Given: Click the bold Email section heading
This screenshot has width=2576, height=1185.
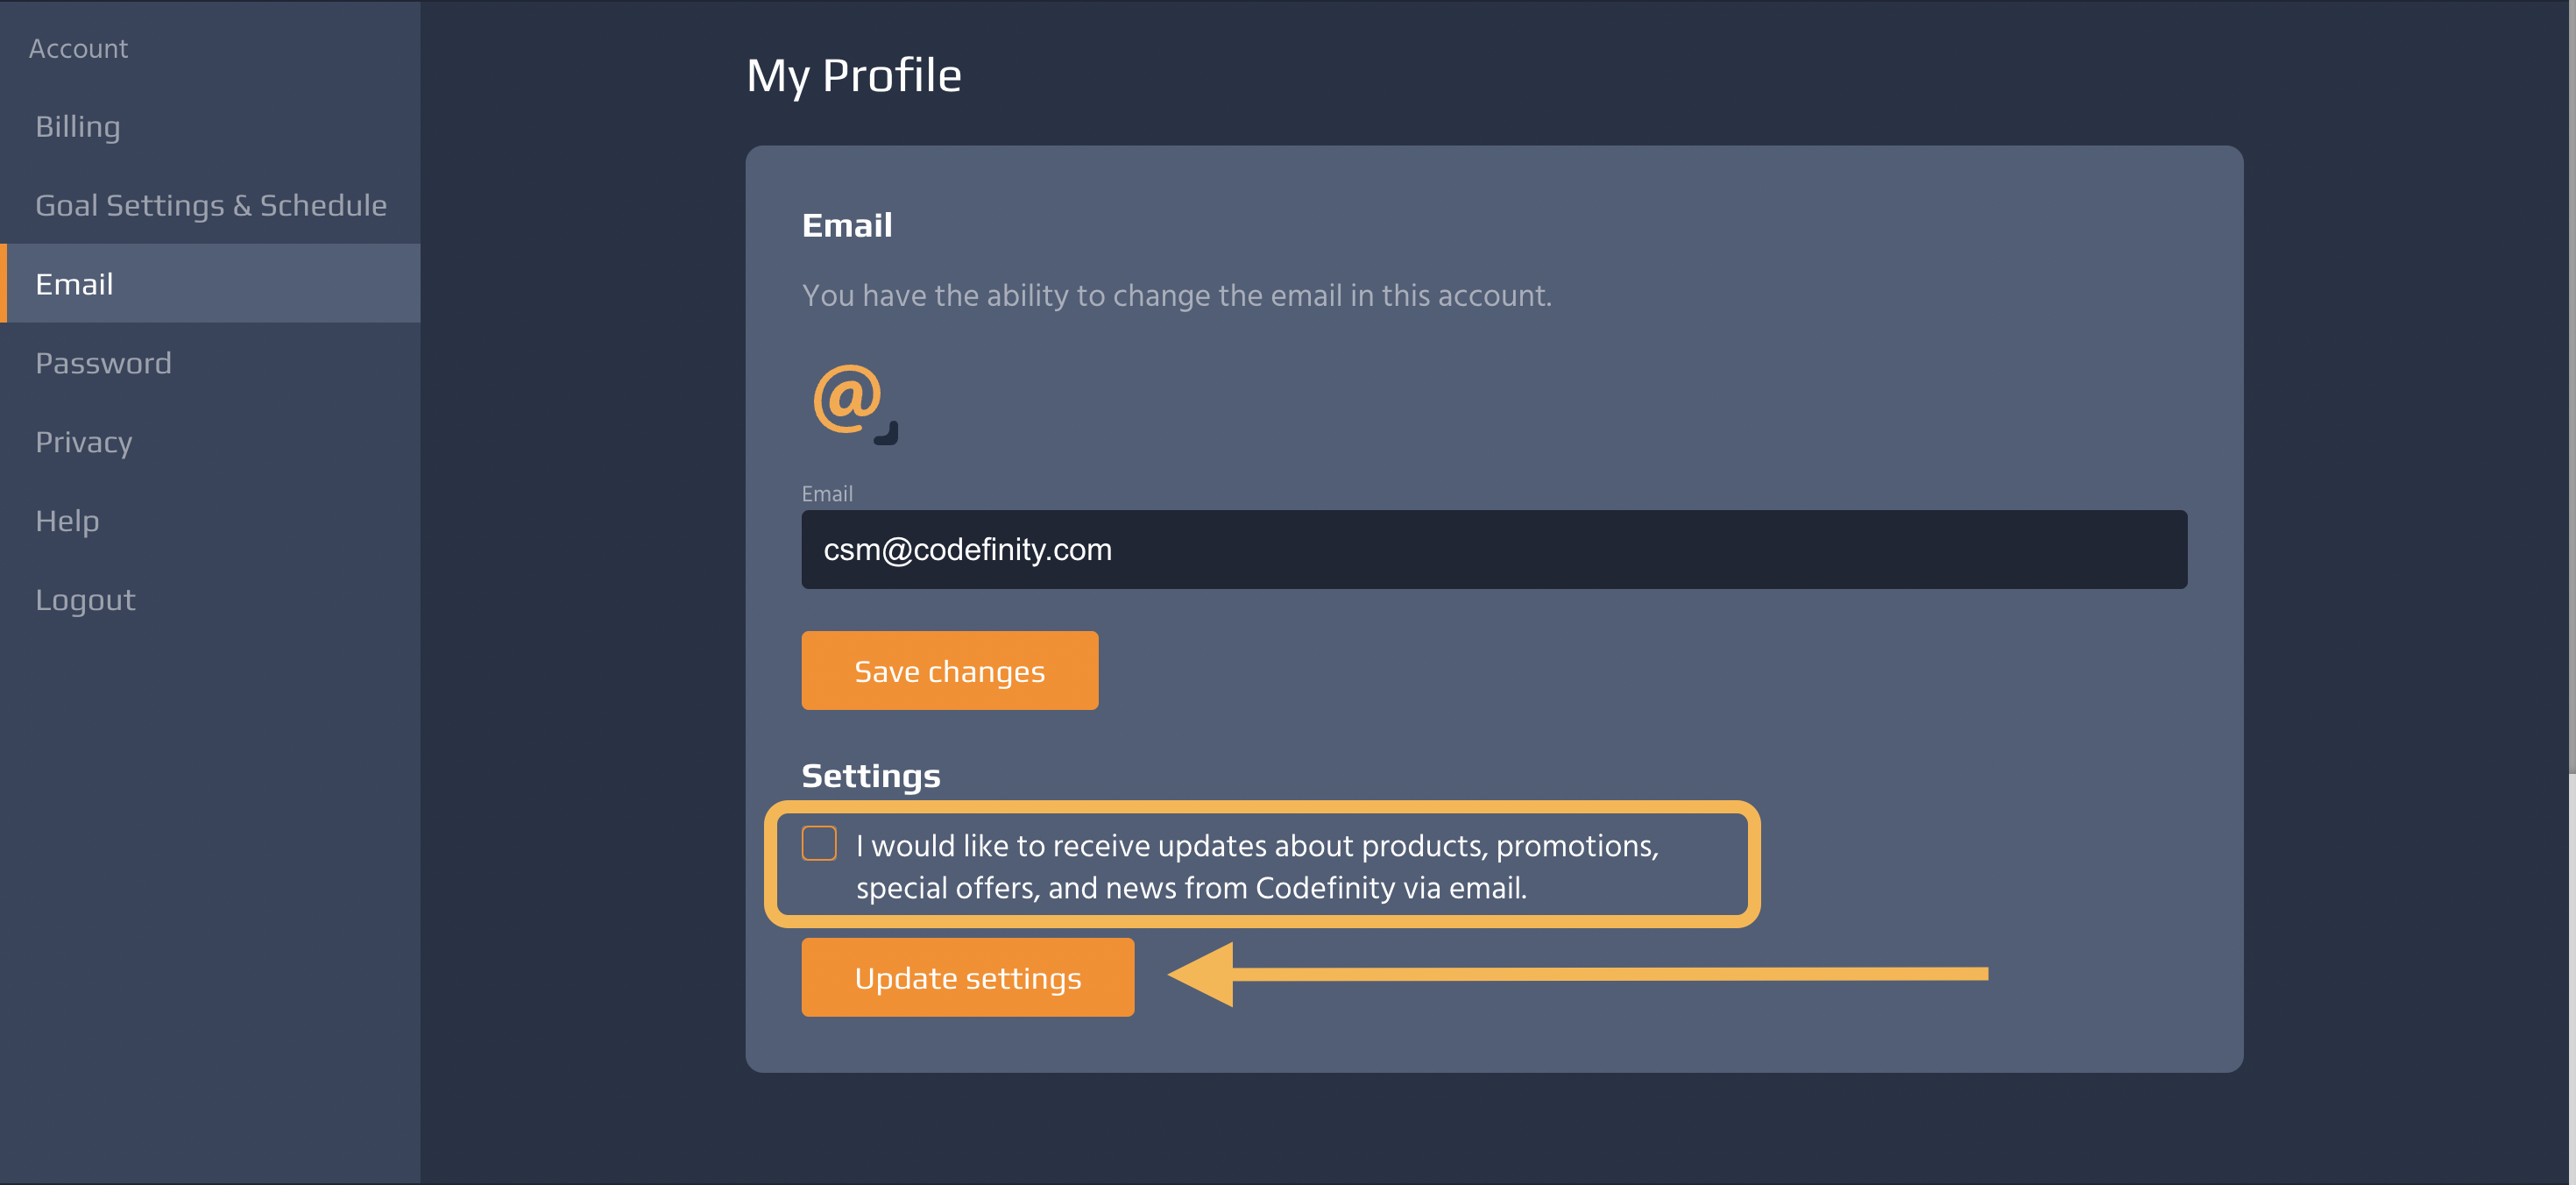Looking at the screenshot, I should (847, 226).
